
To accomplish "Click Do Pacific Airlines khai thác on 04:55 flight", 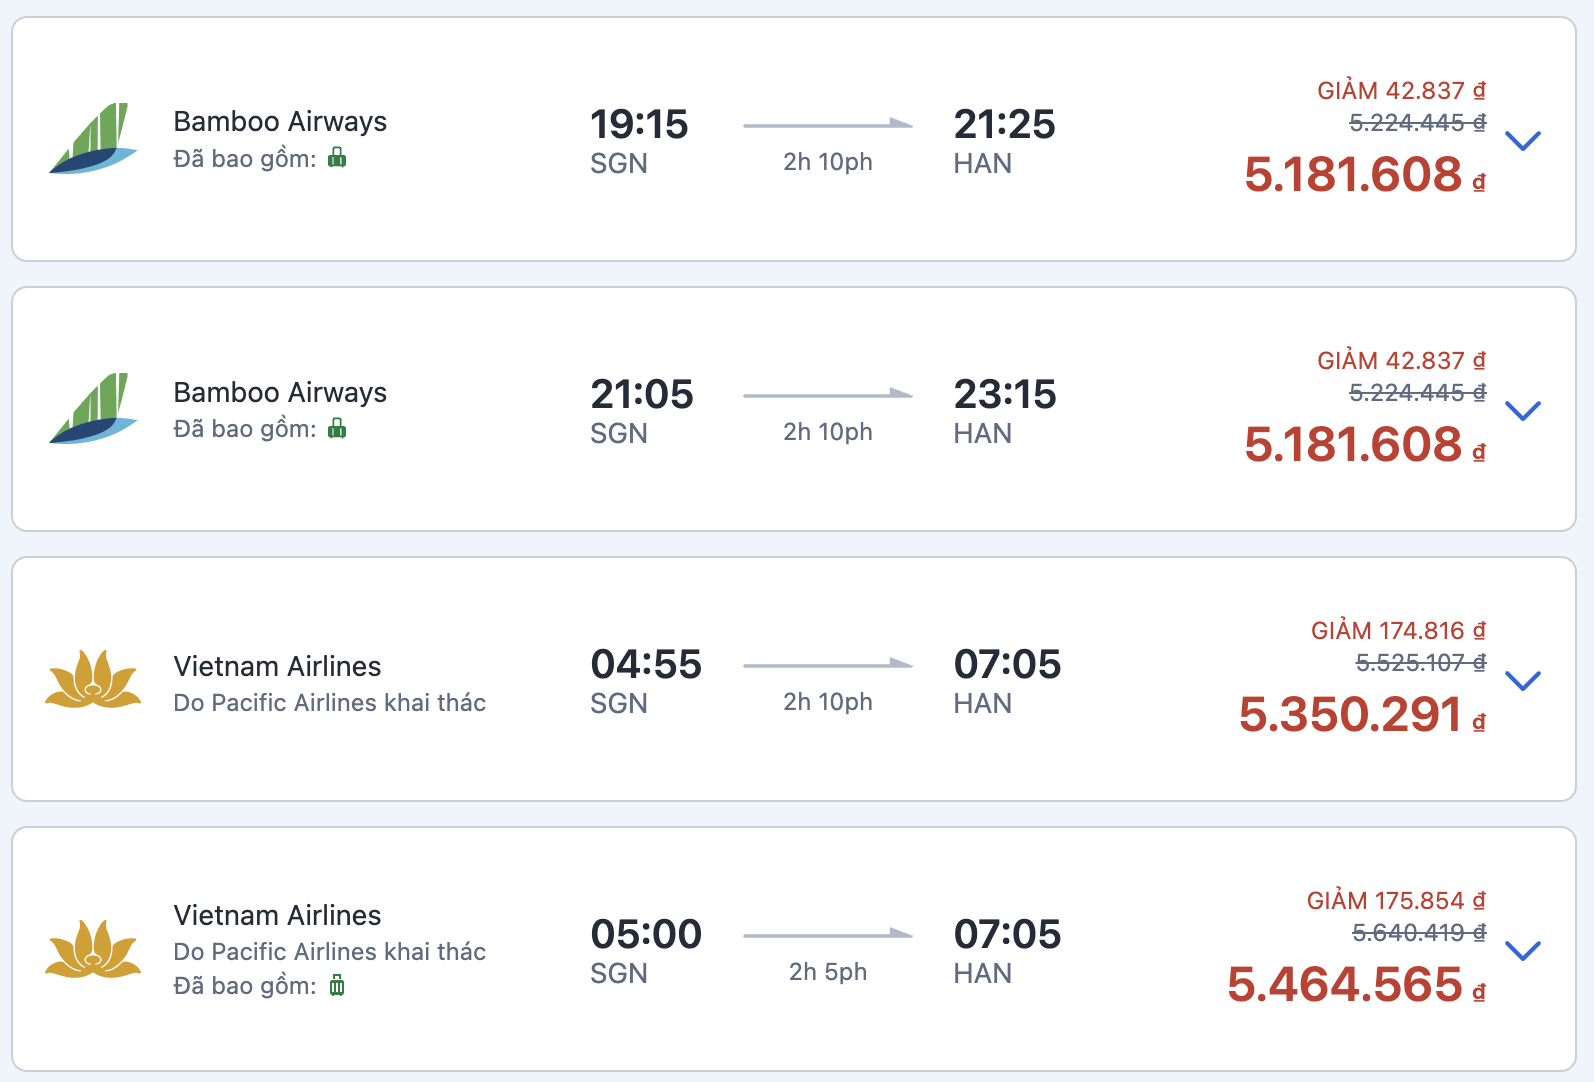I will (329, 703).
